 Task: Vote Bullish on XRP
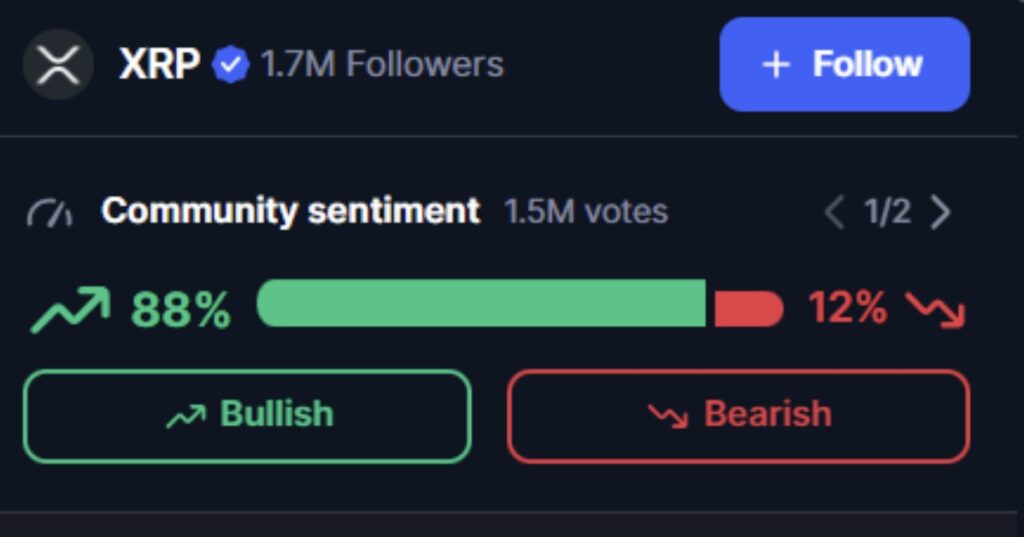tap(247, 415)
